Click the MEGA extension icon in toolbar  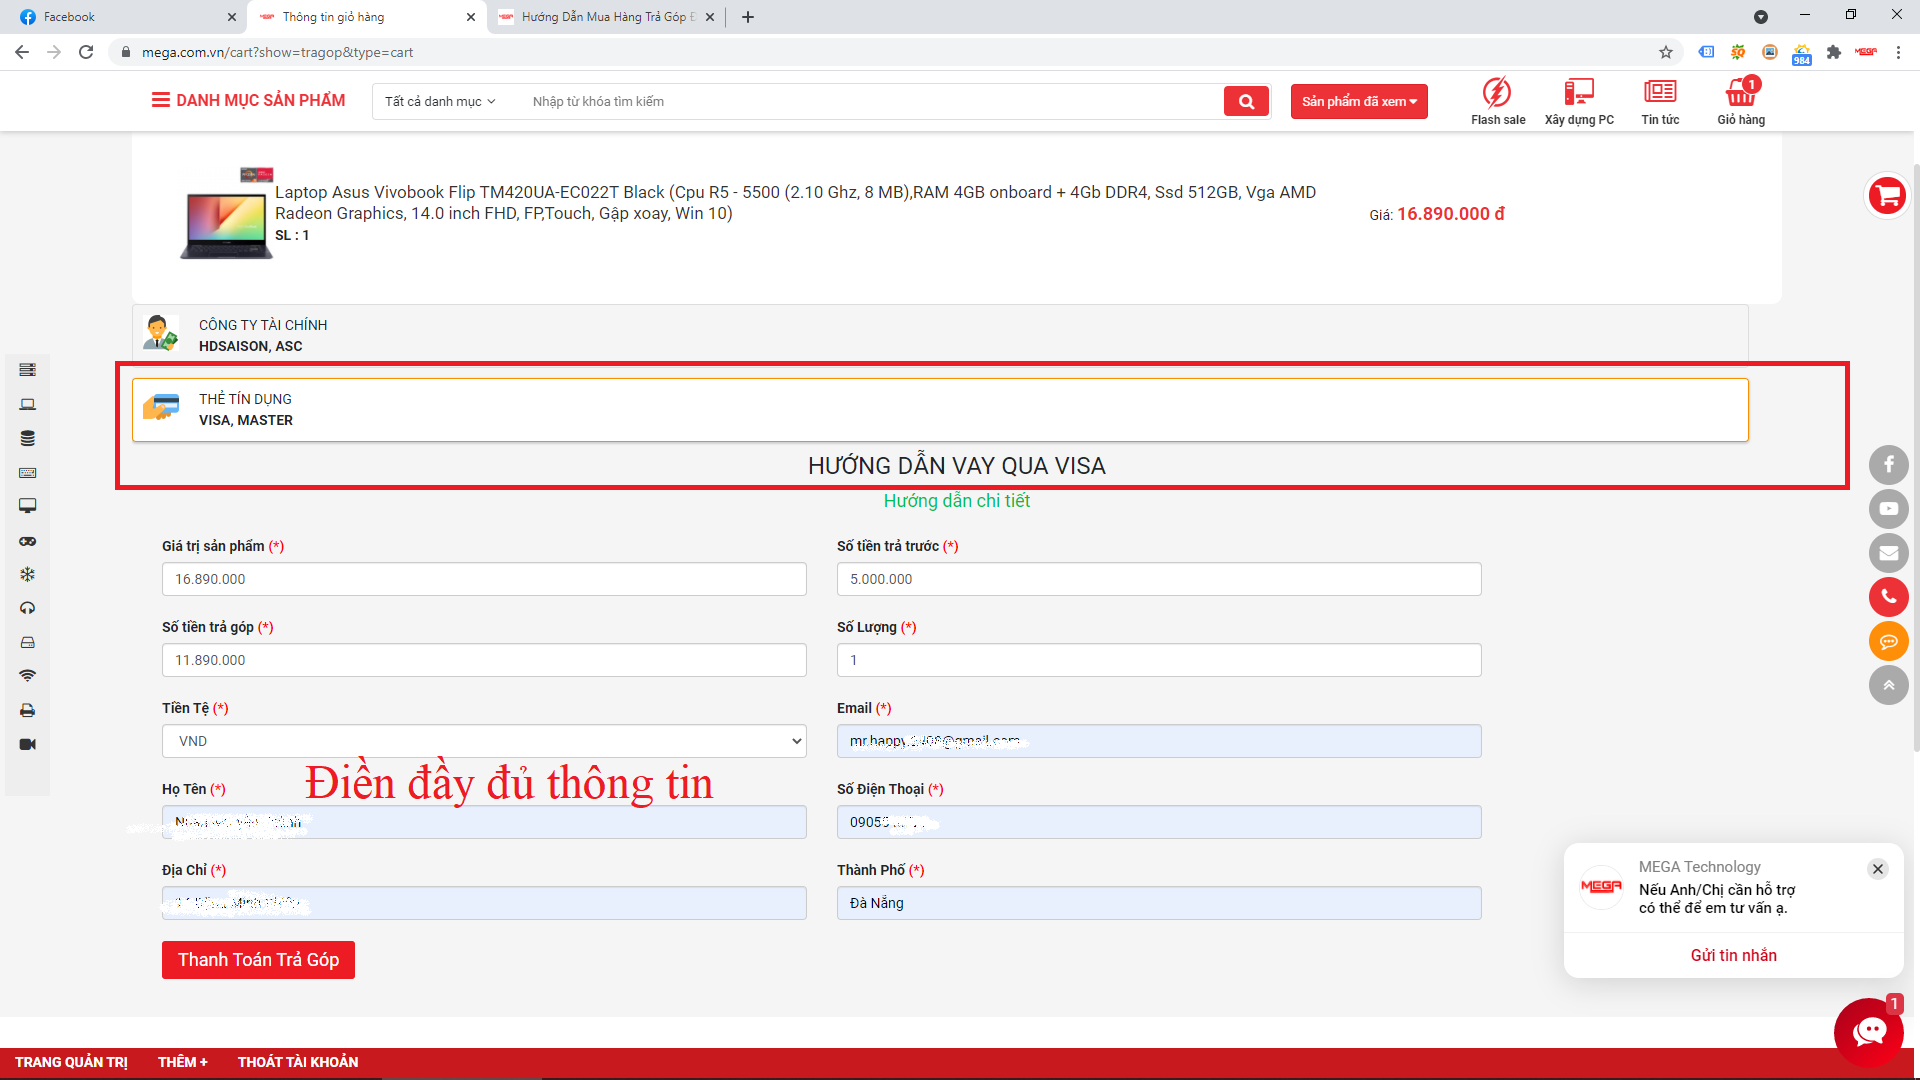pyautogui.click(x=1865, y=52)
